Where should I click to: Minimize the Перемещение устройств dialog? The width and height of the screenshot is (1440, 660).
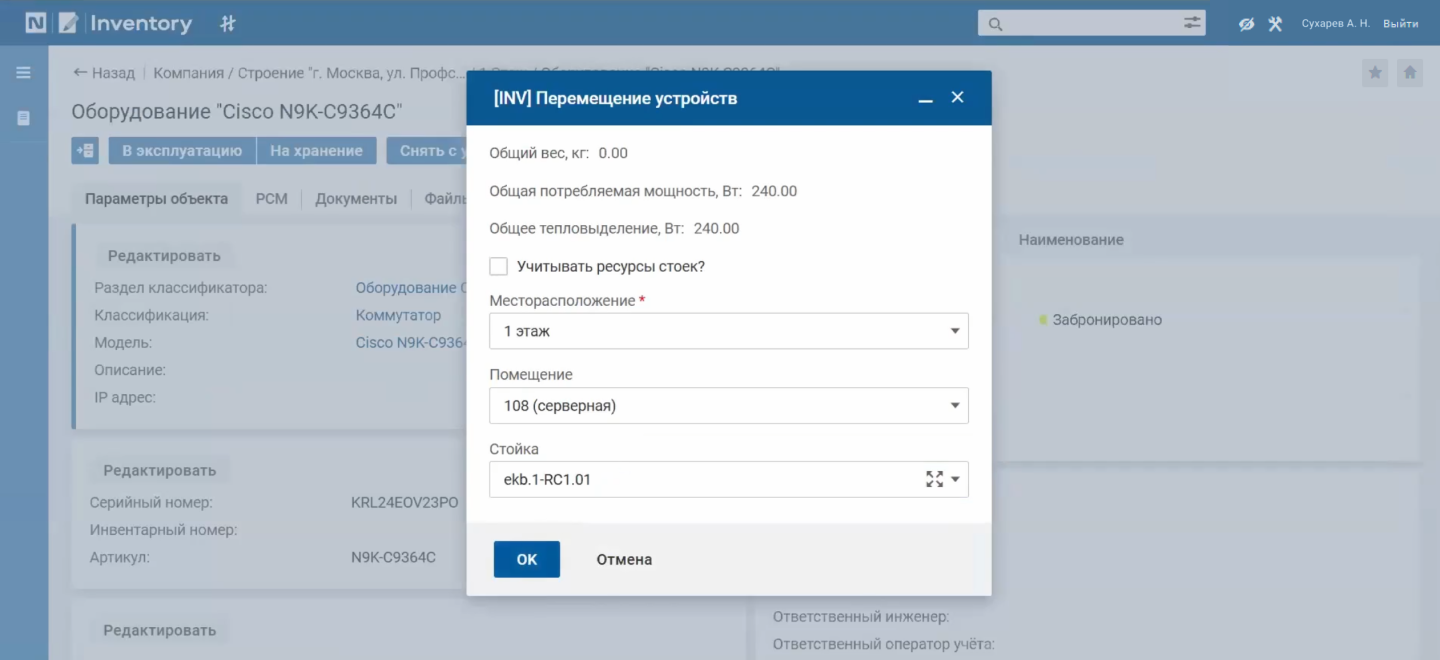925,98
